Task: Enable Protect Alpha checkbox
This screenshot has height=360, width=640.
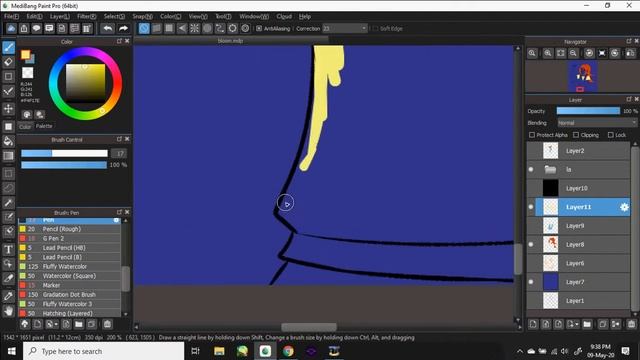Action: coord(532,135)
